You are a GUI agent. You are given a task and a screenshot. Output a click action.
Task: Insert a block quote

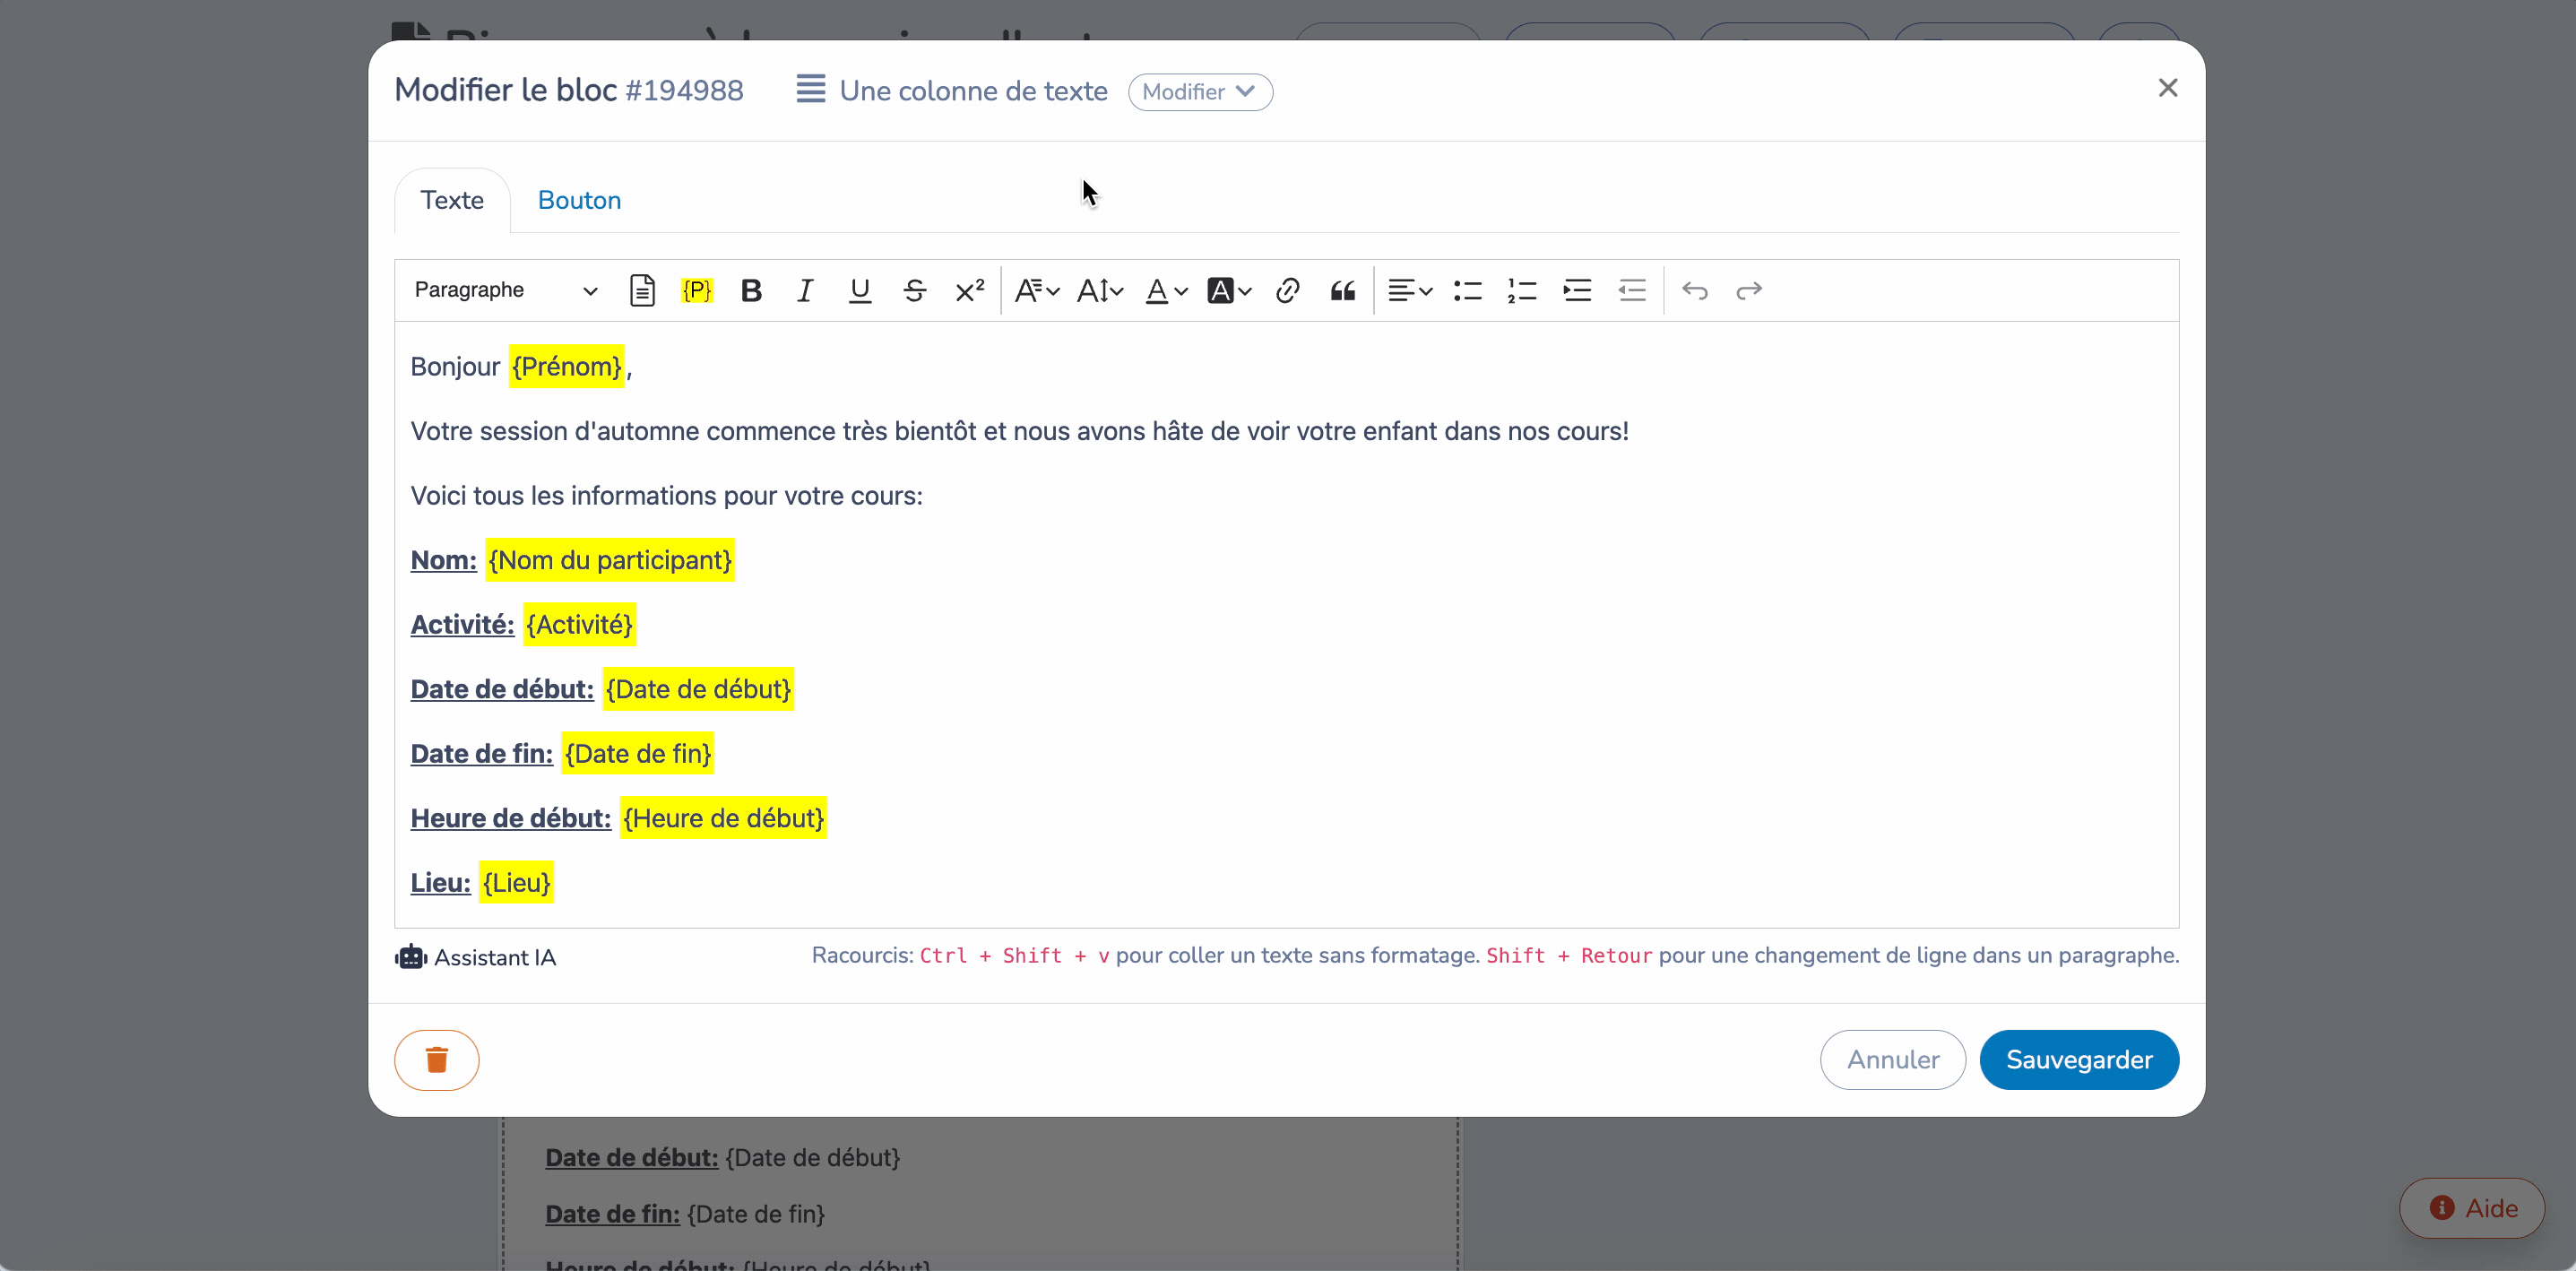[x=1342, y=290]
